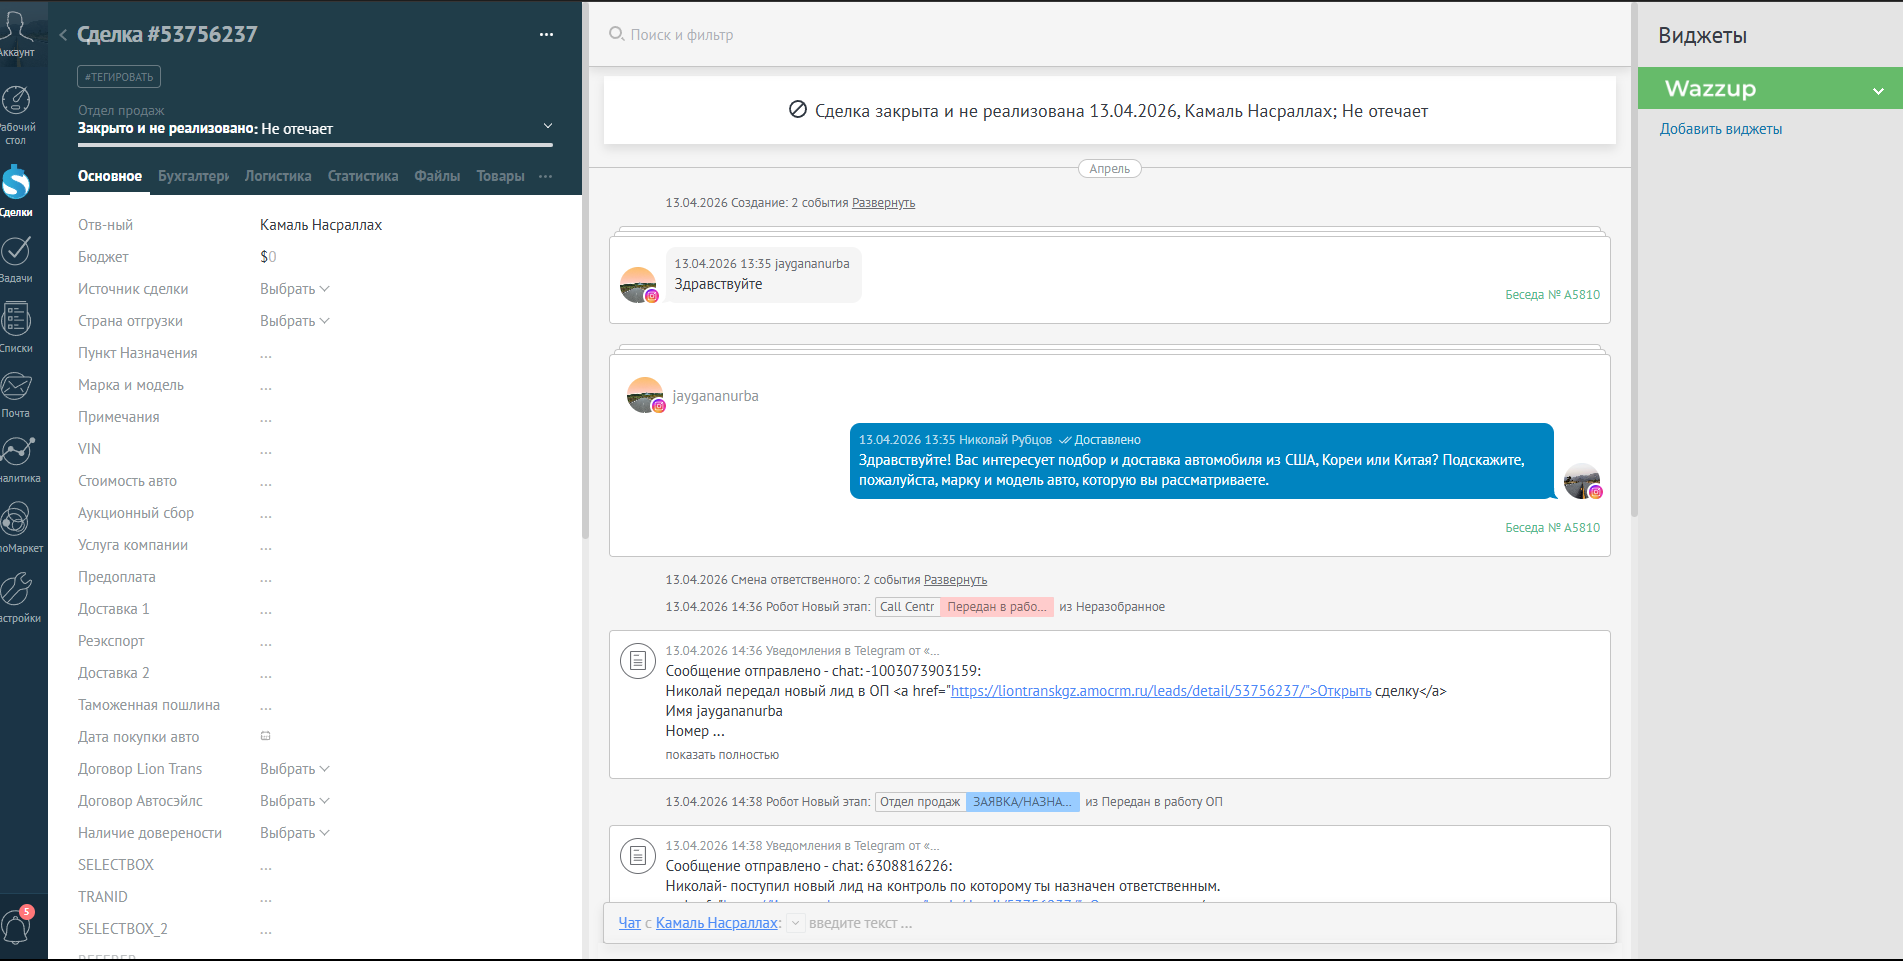Click the Отдел продаж pipeline tag in feed
Screen dimensions: 1903x961
coord(920,802)
